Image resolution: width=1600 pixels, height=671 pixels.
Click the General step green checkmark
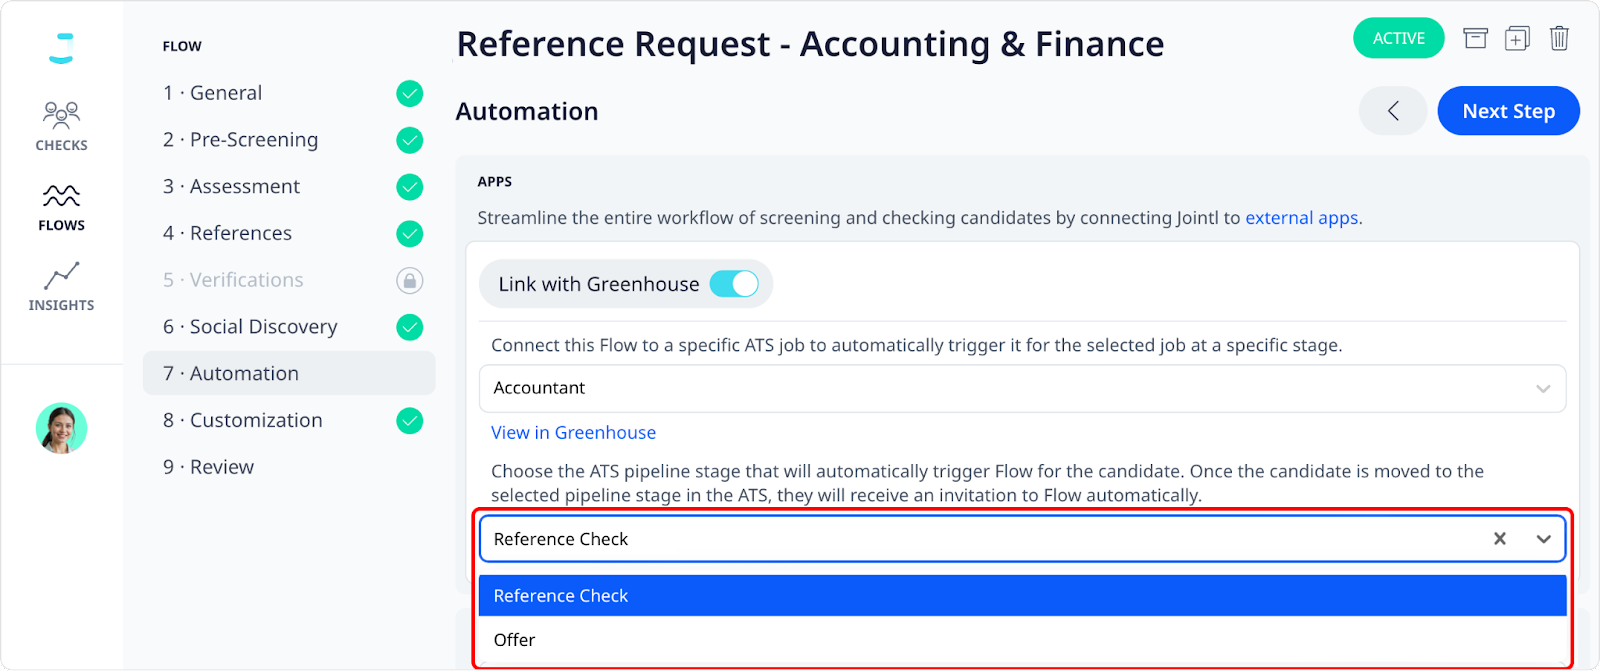click(x=409, y=93)
